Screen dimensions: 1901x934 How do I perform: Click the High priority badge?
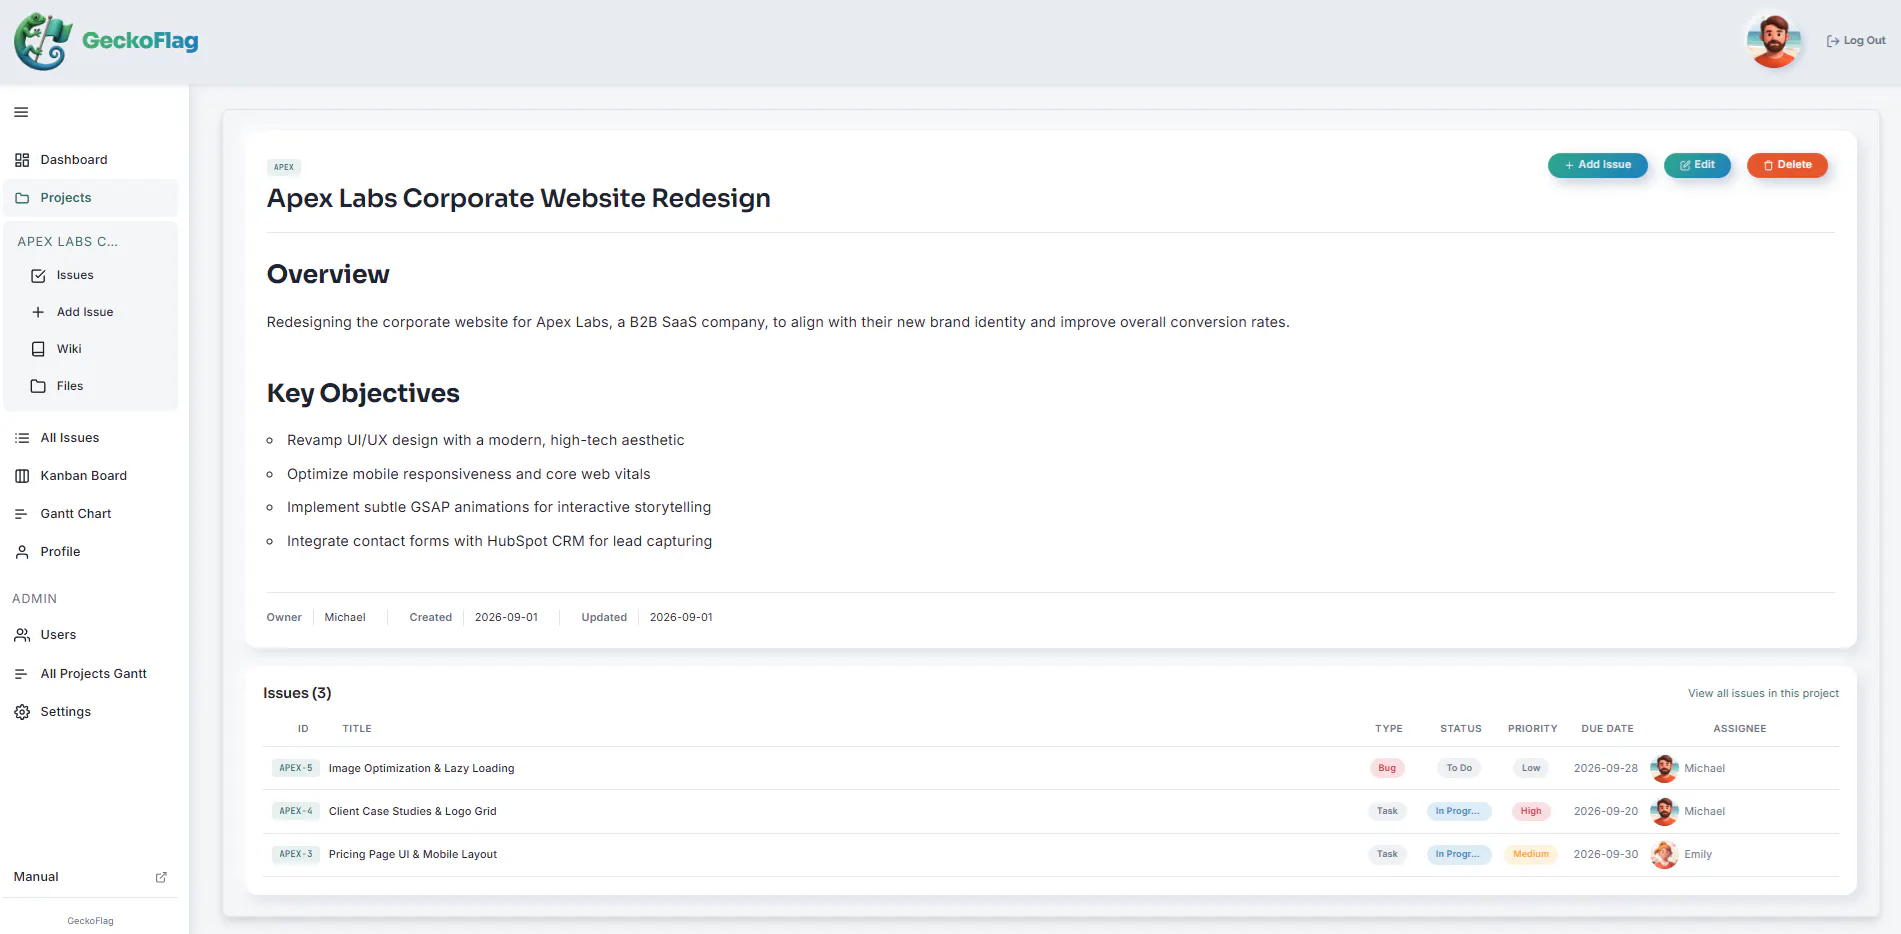(x=1531, y=811)
